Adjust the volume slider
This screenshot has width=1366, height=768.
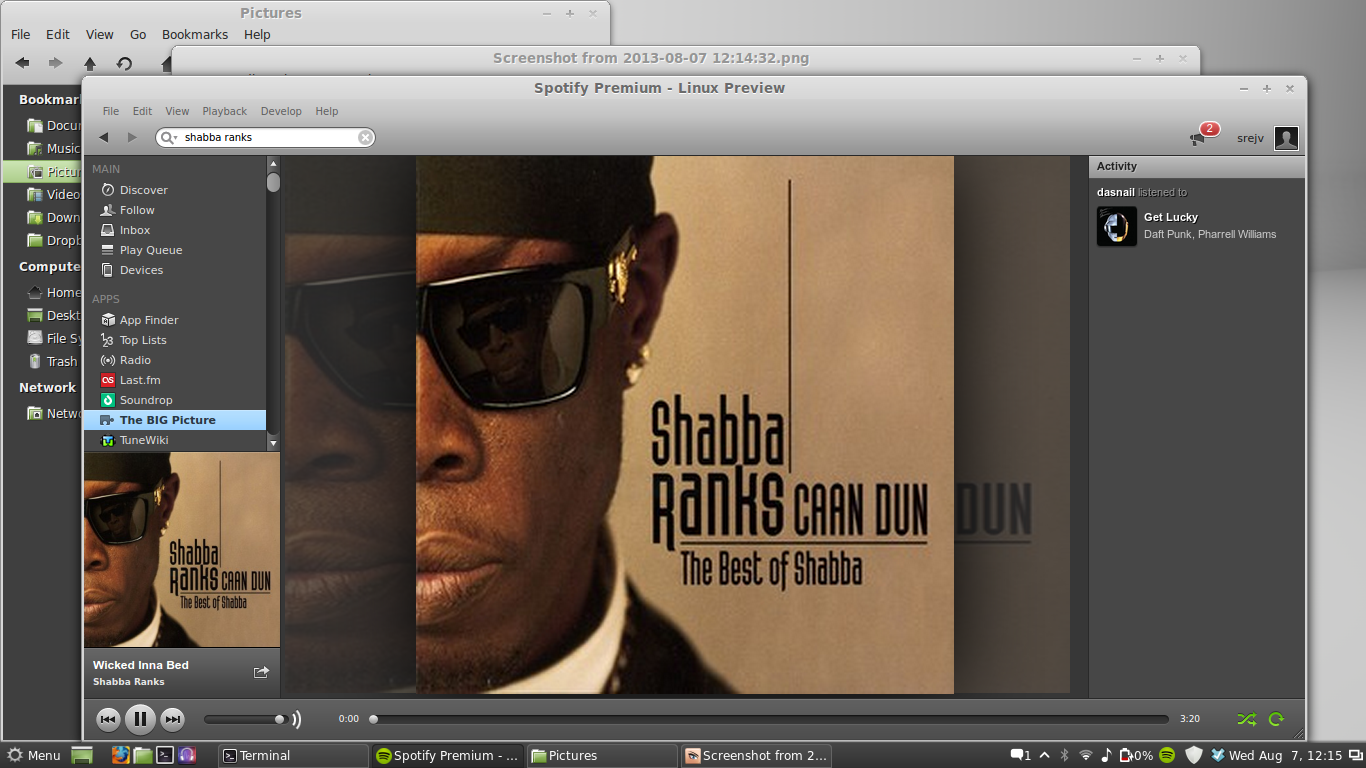click(245, 719)
